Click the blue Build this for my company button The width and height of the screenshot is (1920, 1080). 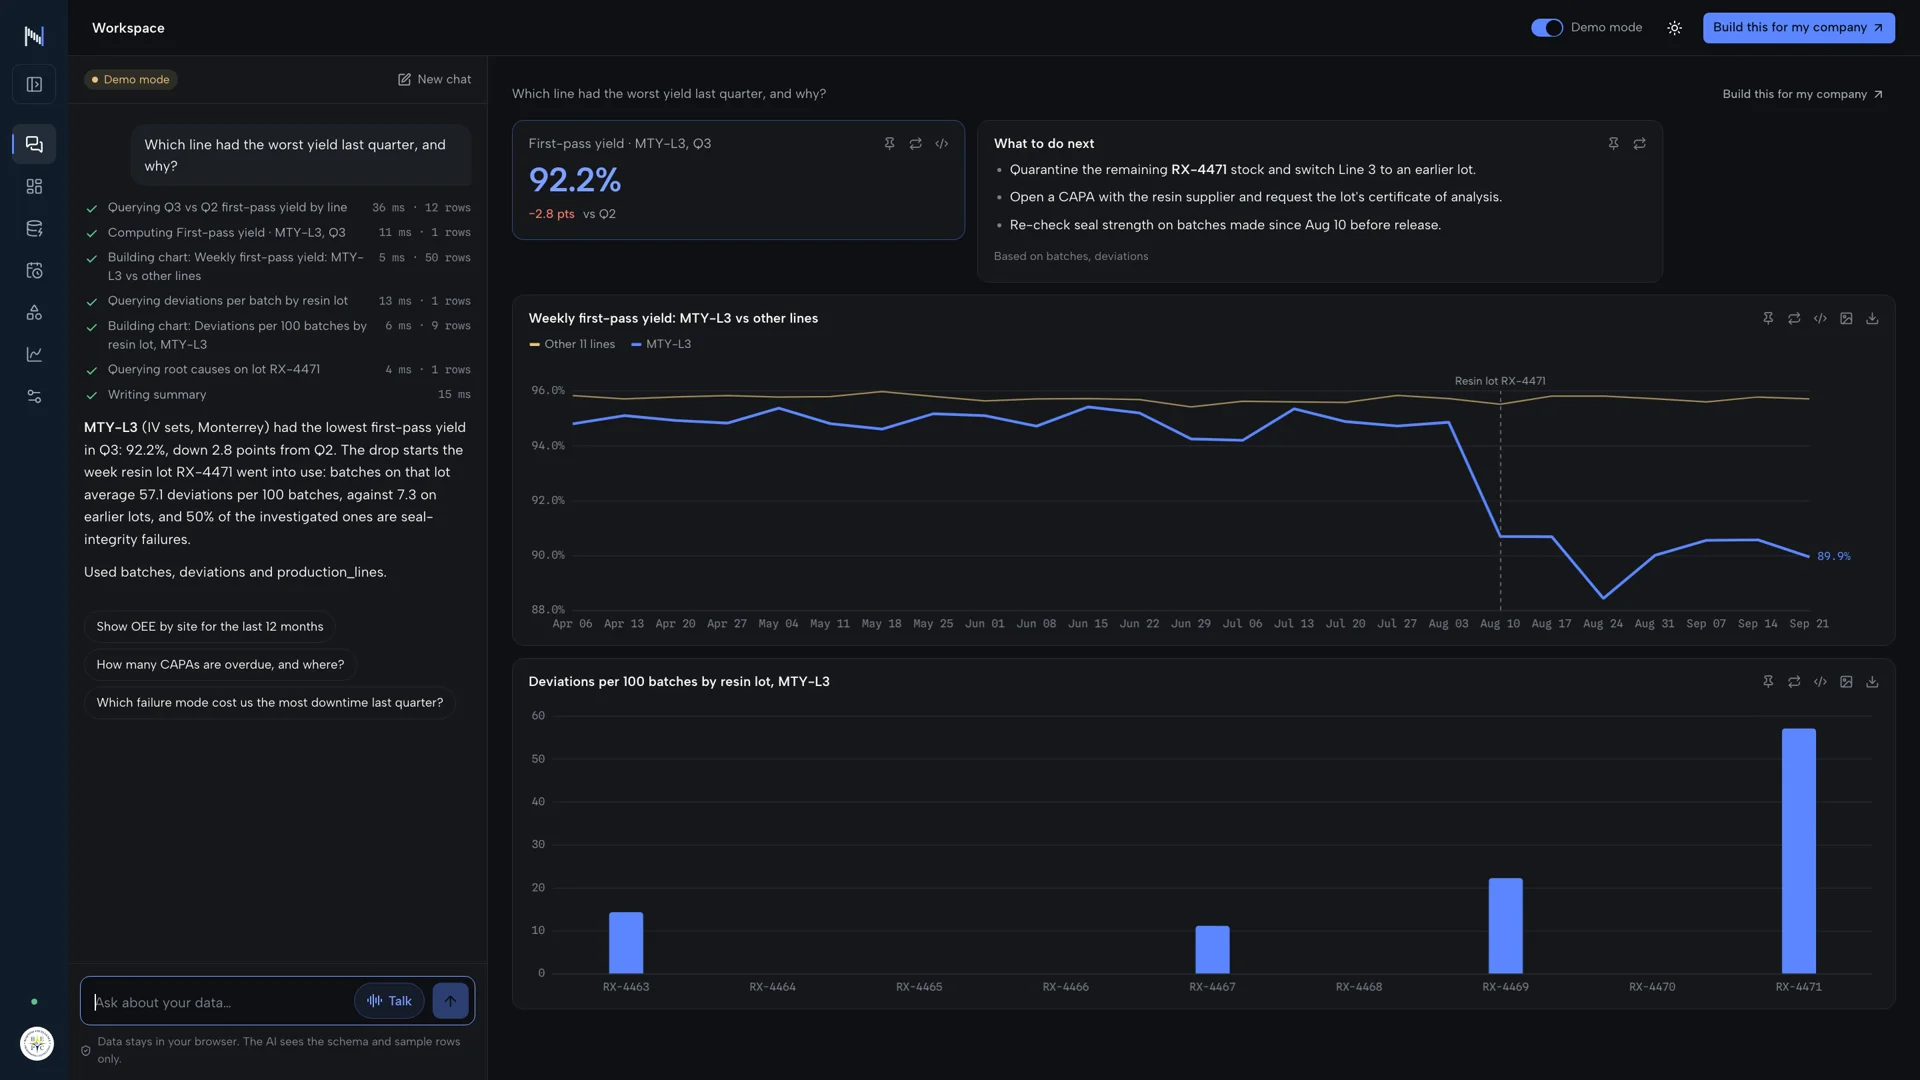pyautogui.click(x=1798, y=28)
